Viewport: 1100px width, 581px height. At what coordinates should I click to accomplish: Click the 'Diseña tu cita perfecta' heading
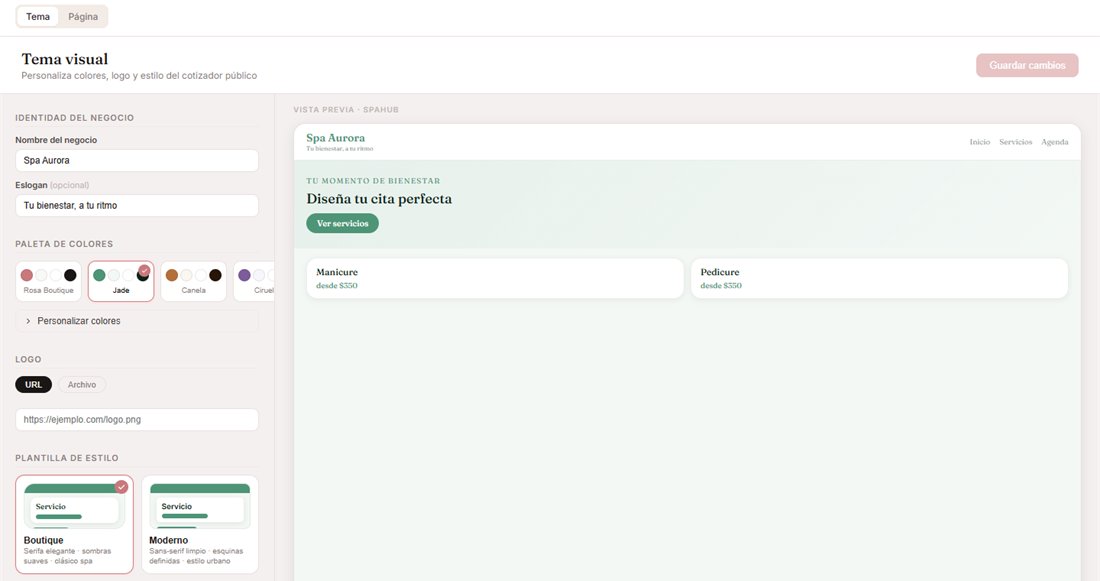379,199
